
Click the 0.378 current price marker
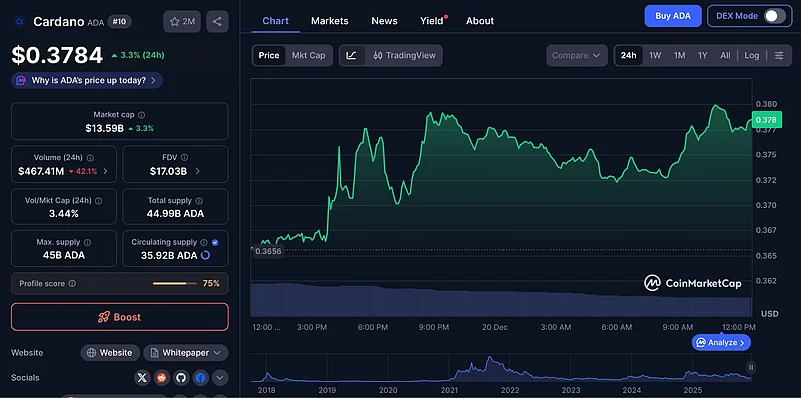click(766, 120)
